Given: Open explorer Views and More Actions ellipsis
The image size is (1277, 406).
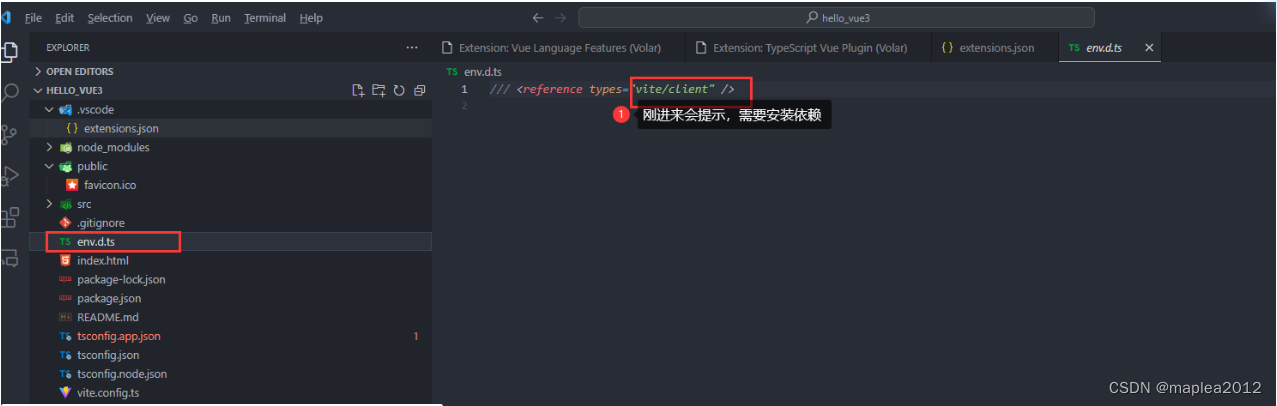Looking at the screenshot, I should coord(412,47).
